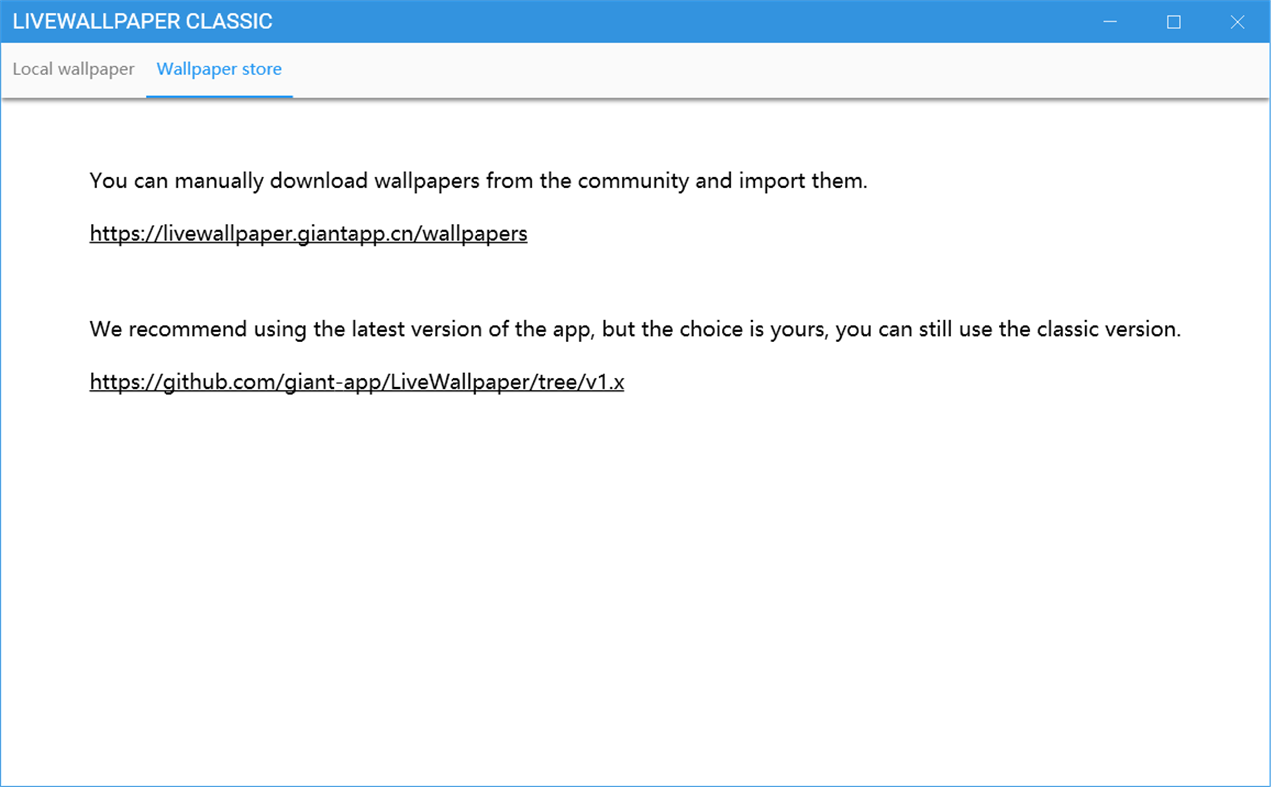
Task: Close the LiveWallpaper Classic window
Action: pos(1237,21)
